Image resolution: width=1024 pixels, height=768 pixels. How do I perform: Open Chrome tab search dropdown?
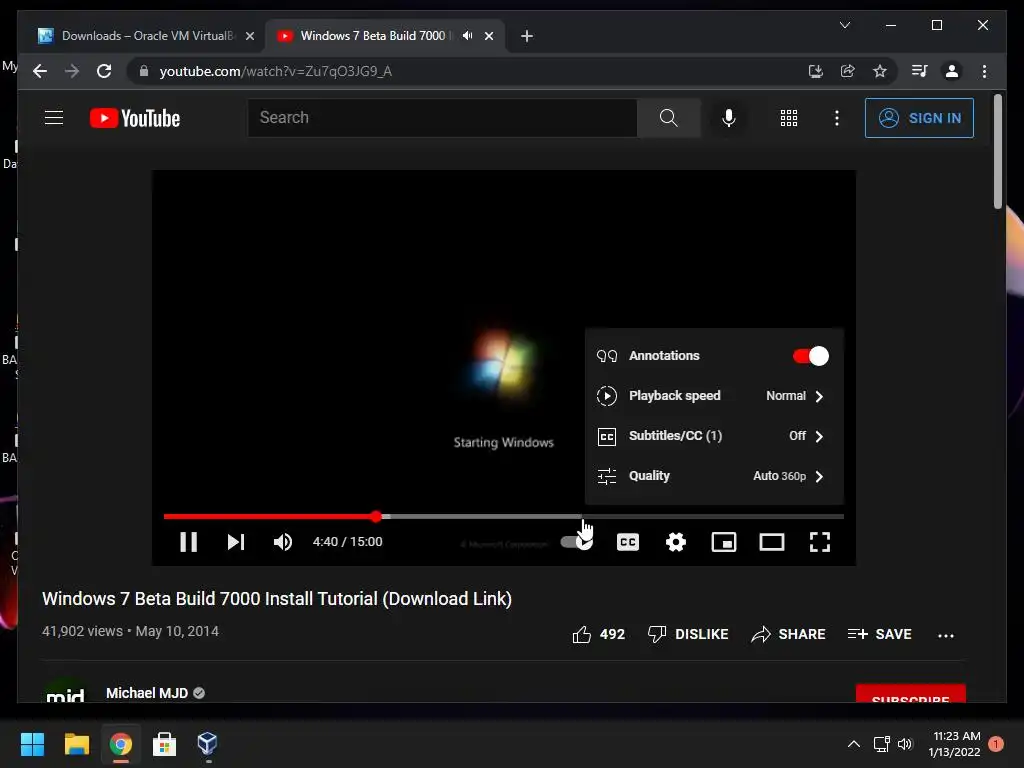click(x=844, y=25)
